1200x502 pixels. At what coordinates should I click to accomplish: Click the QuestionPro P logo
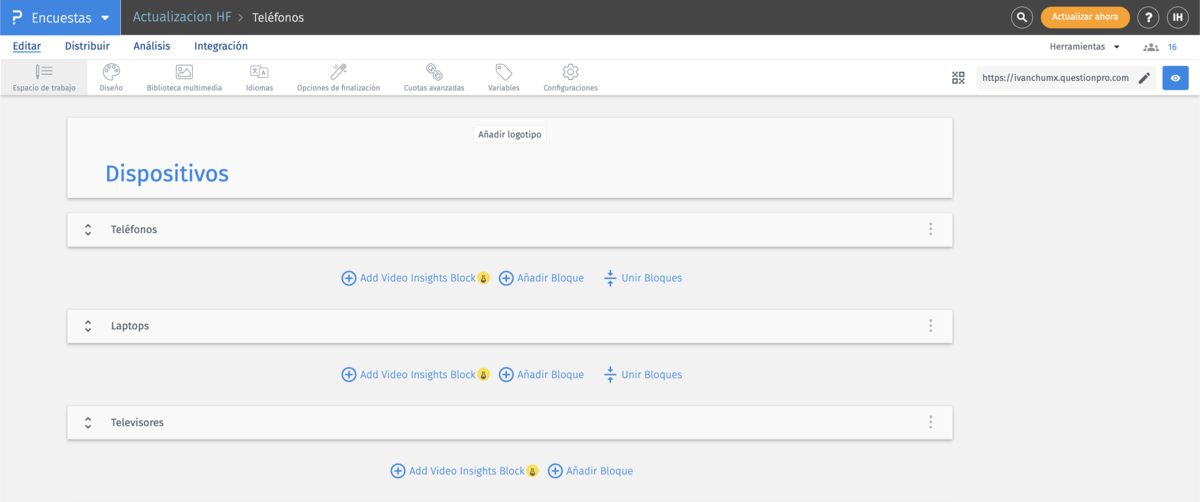coord(17,17)
